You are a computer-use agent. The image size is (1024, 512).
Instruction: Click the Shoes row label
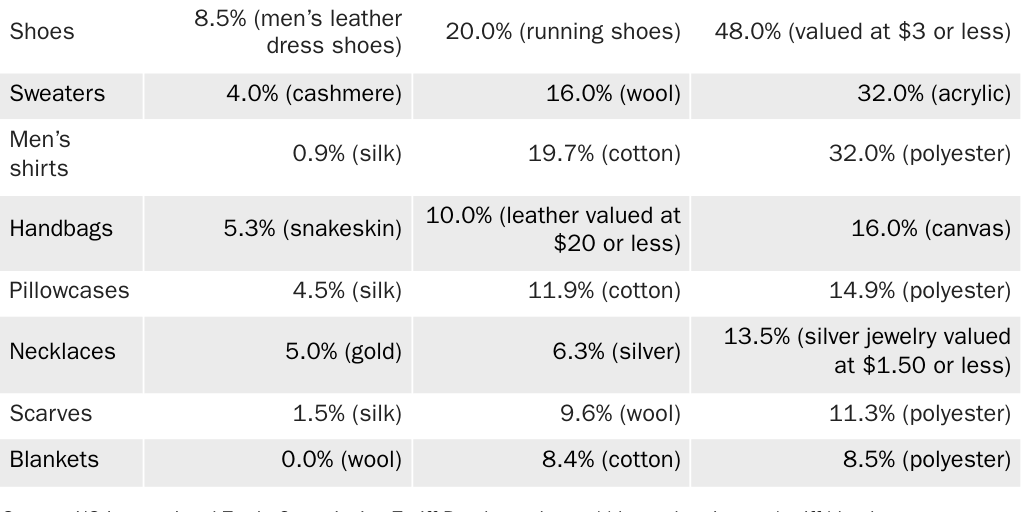pyautogui.click(x=42, y=32)
